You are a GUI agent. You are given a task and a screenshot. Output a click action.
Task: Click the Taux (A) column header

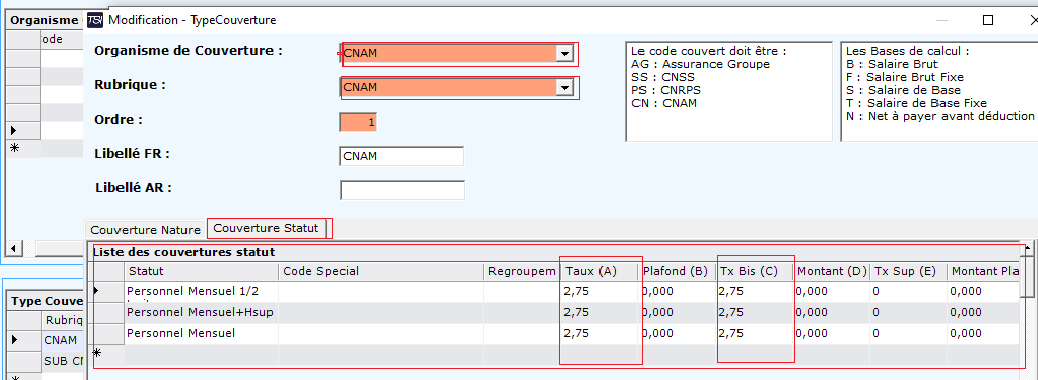[x=599, y=271]
